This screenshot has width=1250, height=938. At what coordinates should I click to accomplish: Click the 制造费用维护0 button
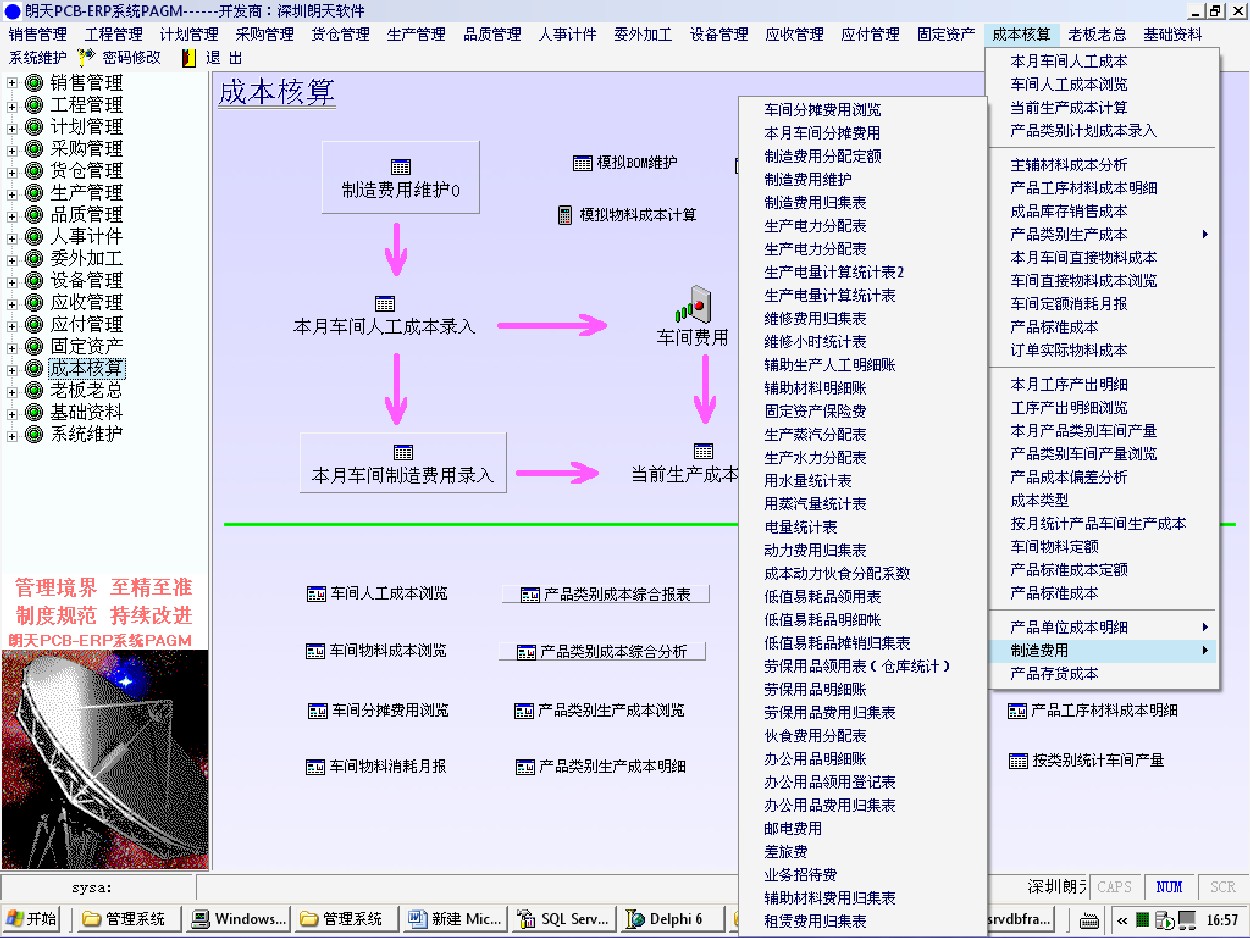(x=401, y=178)
